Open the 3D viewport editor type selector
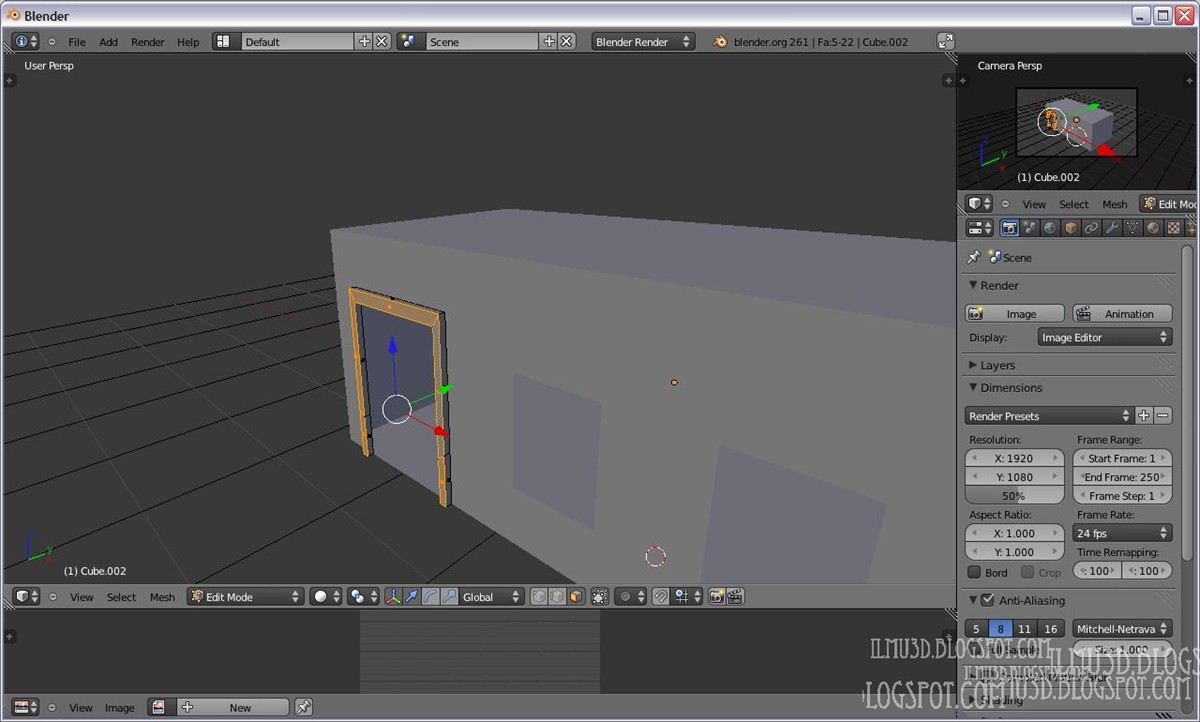1200x722 pixels. point(27,597)
